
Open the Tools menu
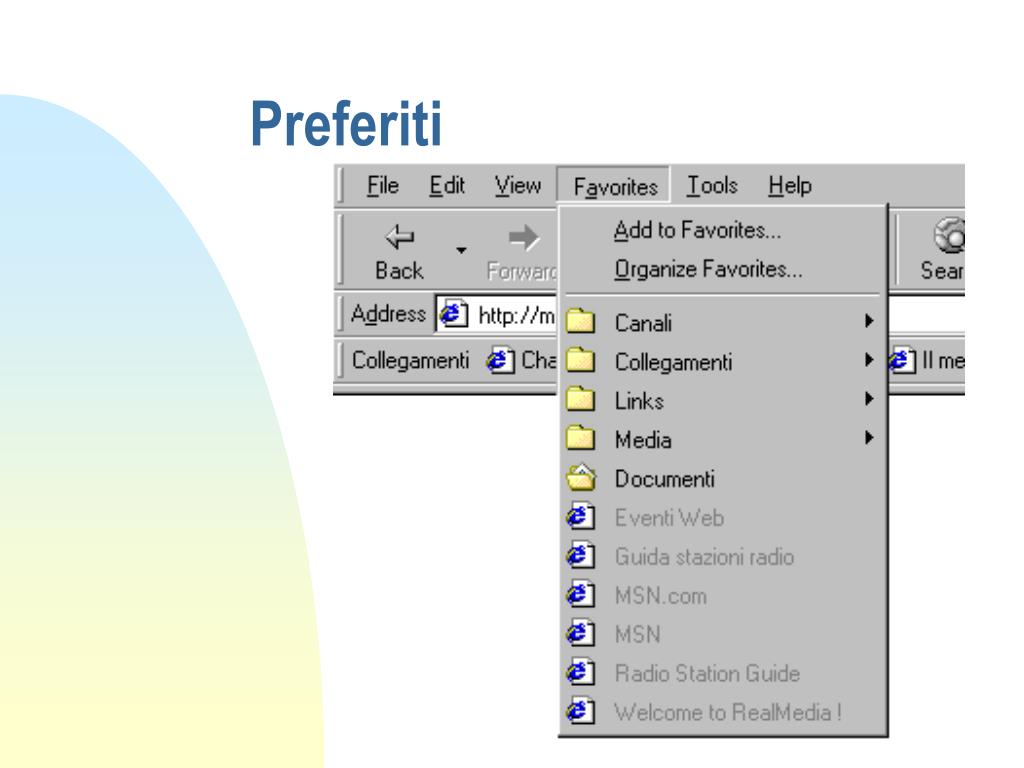coord(712,186)
